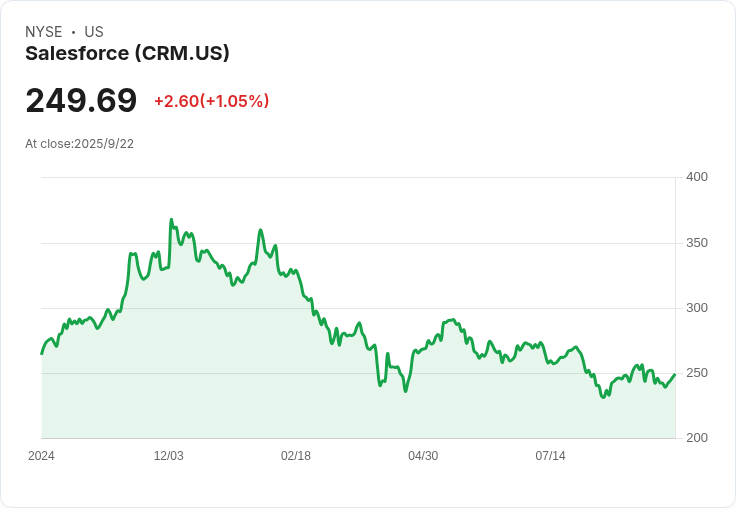This screenshot has height=508, width=736.
Task: Click the chart line's final endpoint
Action: [675, 374]
